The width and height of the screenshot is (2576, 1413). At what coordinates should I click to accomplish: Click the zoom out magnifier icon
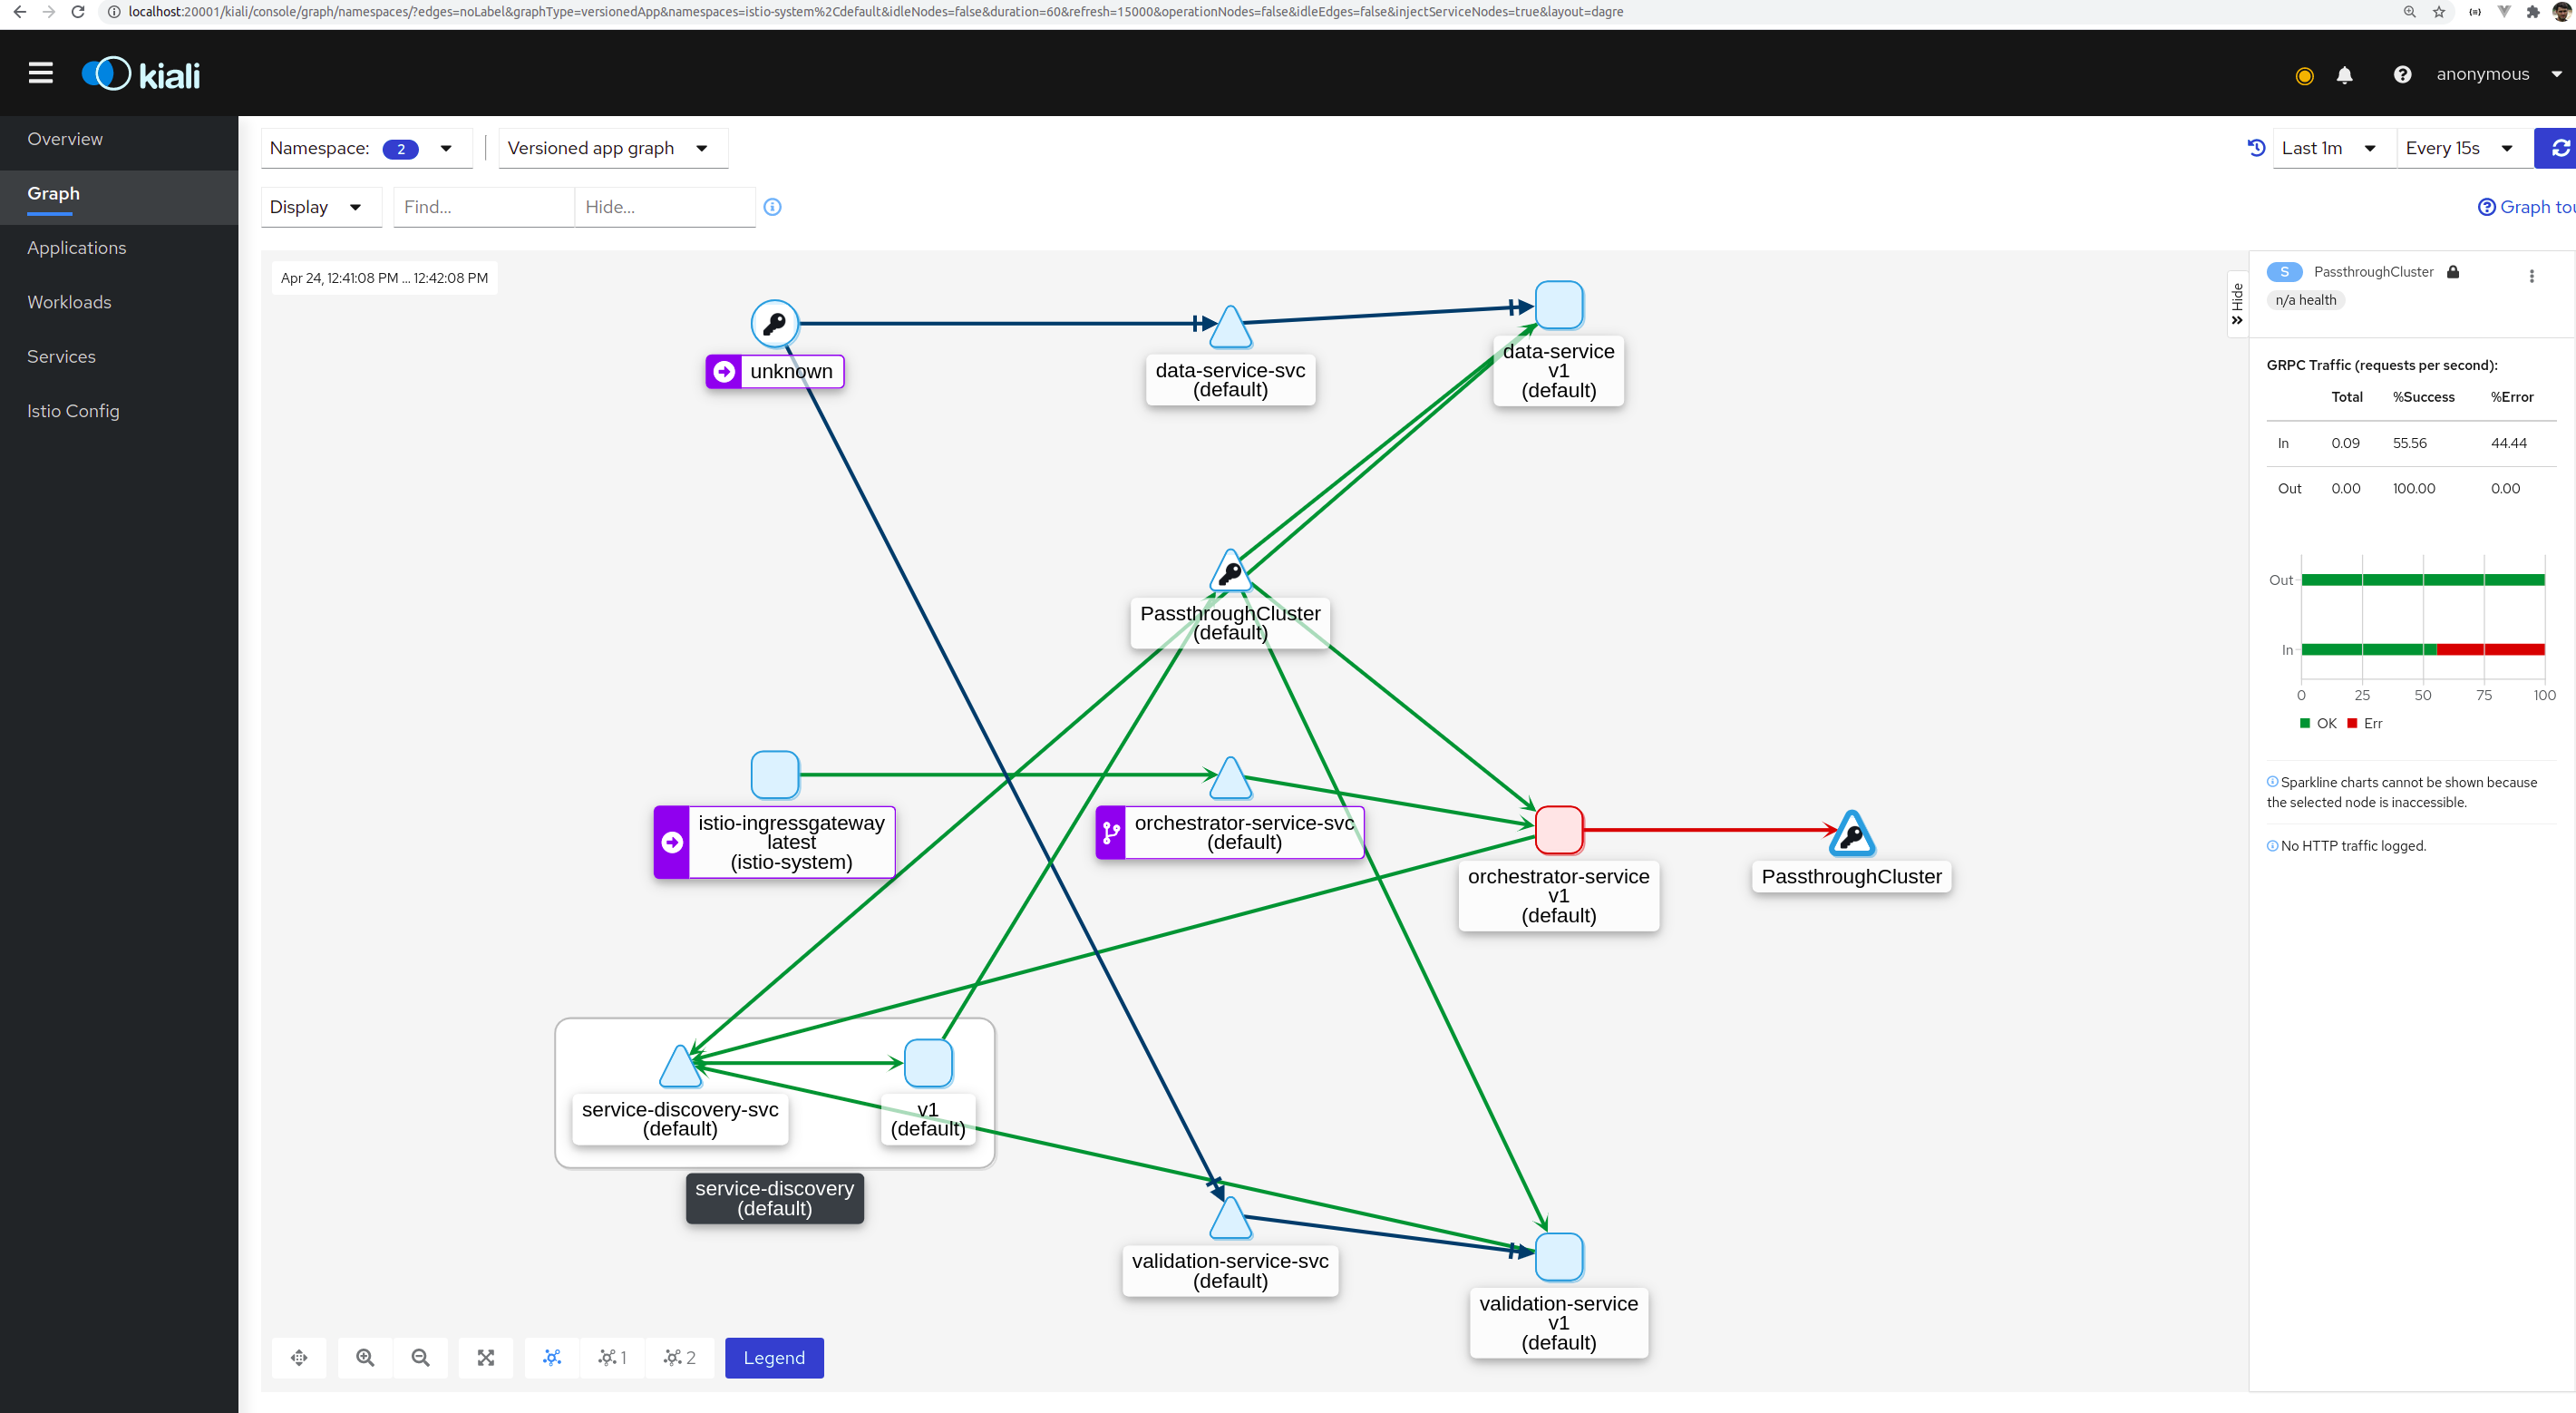click(x=420, y=1357)
